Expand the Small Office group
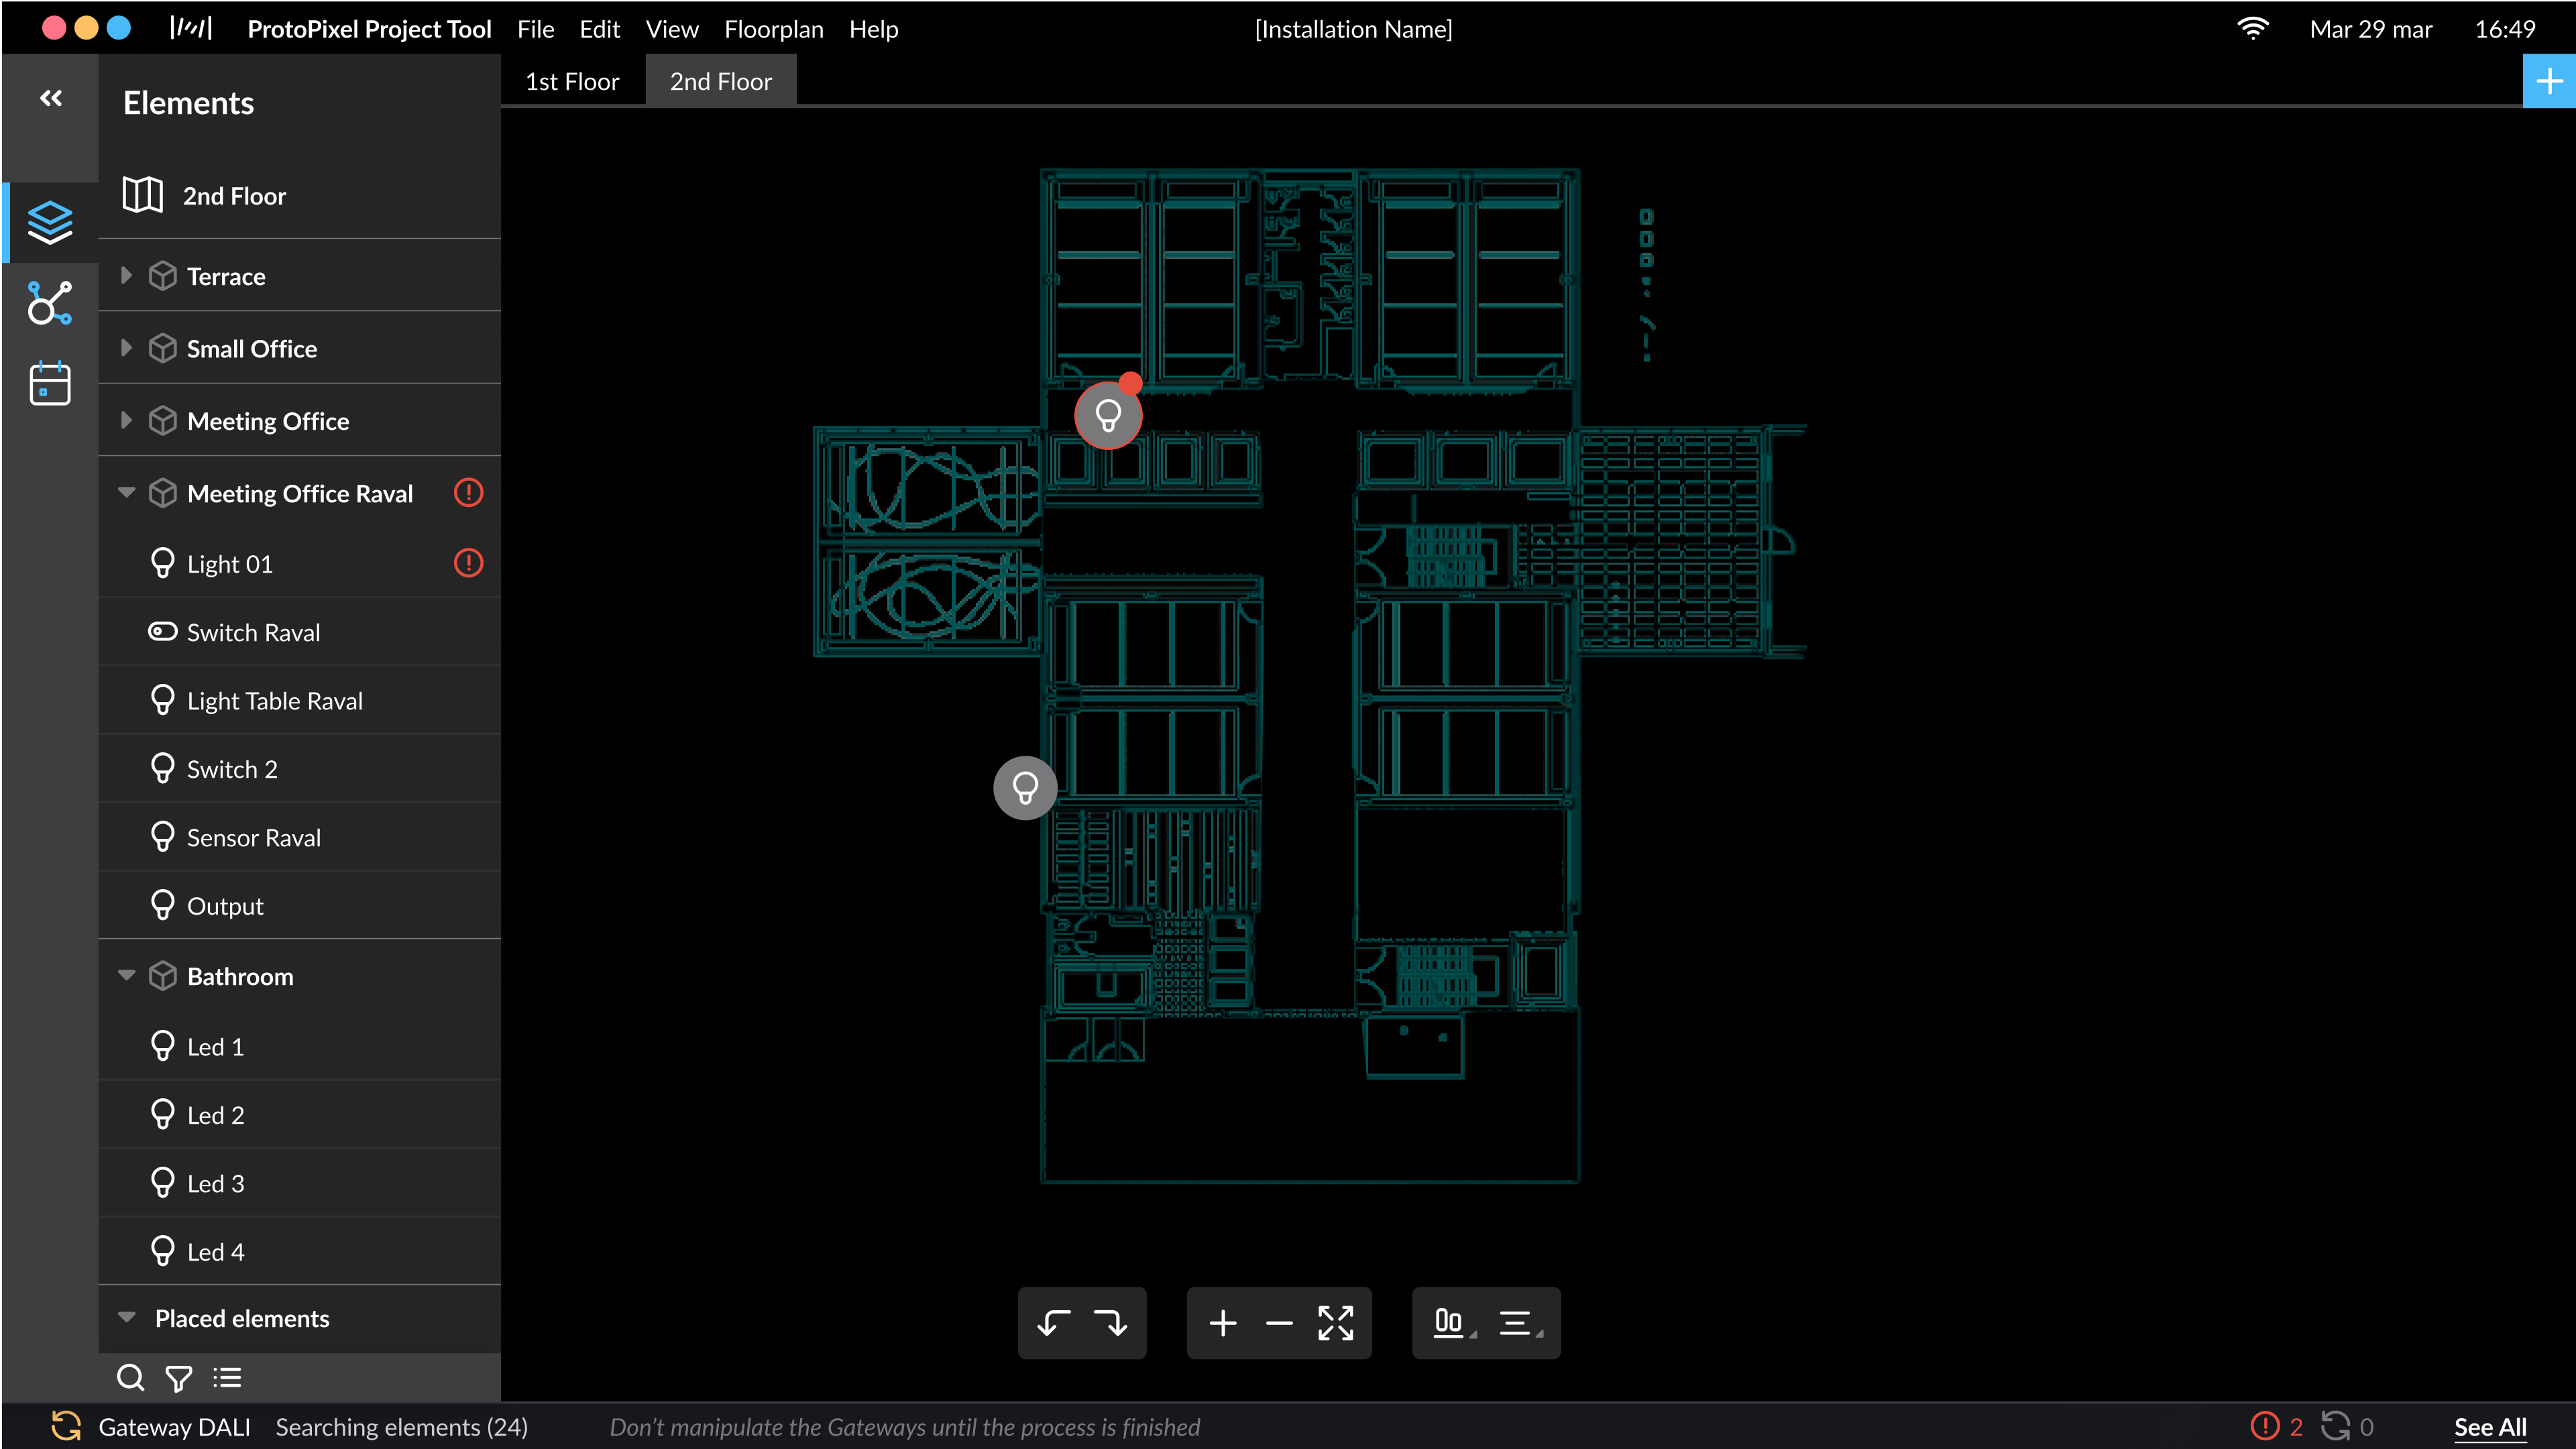Viewport: 2576px width, 1449px height. coord(127,347)
